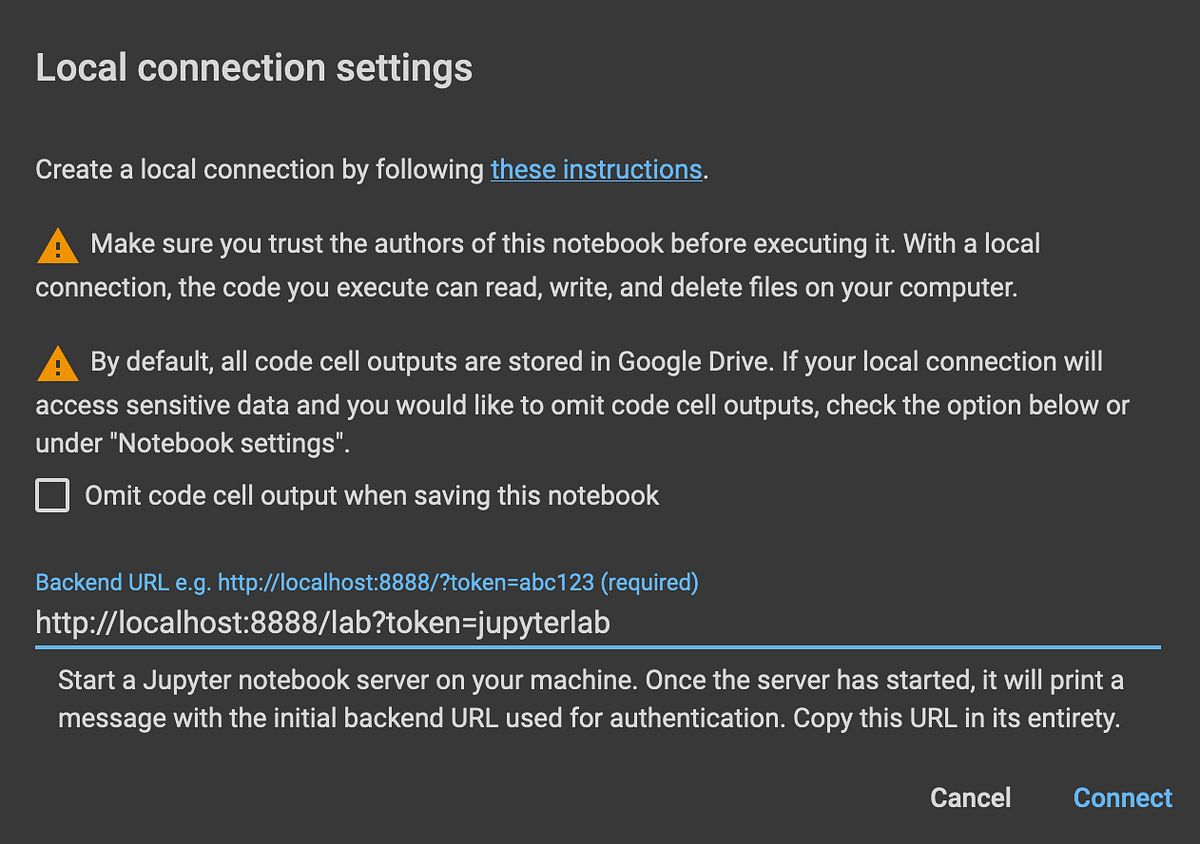The image size is (1200, 844).
Task: Click inside the Backend URL input field
Action: [x=322, y=622]
